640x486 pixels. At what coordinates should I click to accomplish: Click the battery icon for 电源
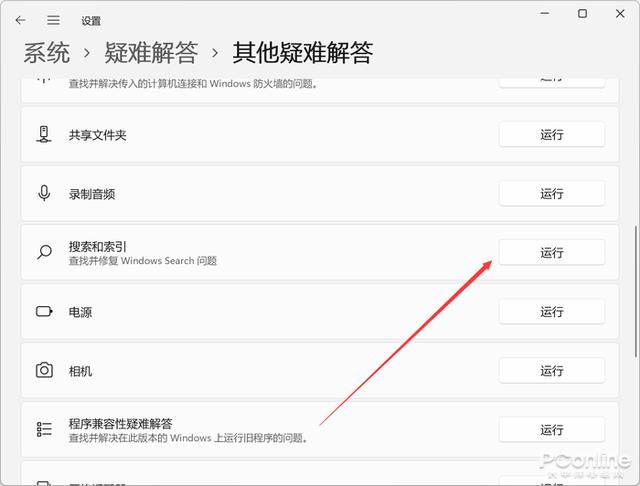pos(44,312)
